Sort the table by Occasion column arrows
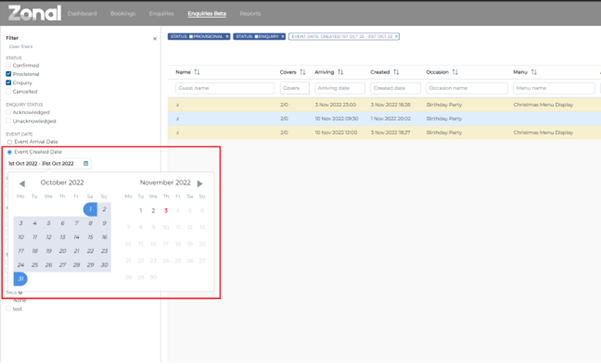 (x=455, y=72)
